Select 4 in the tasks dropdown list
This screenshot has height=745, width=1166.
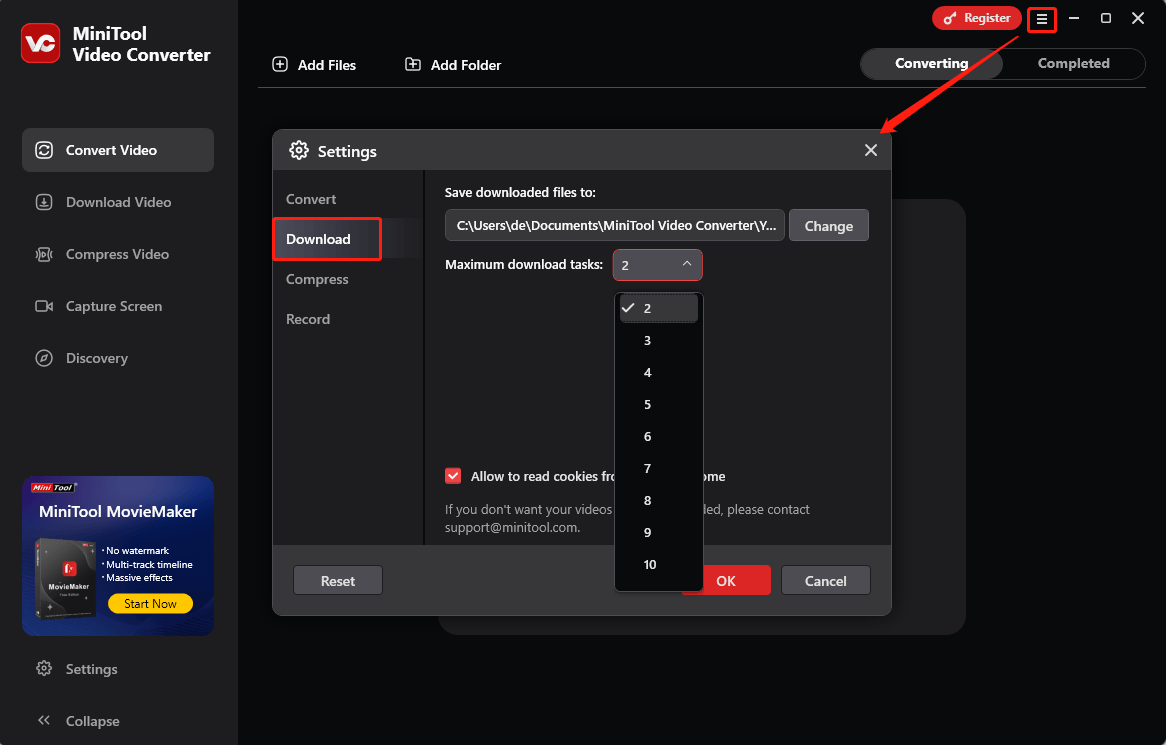pyautogui.click(x=659, y=372)
